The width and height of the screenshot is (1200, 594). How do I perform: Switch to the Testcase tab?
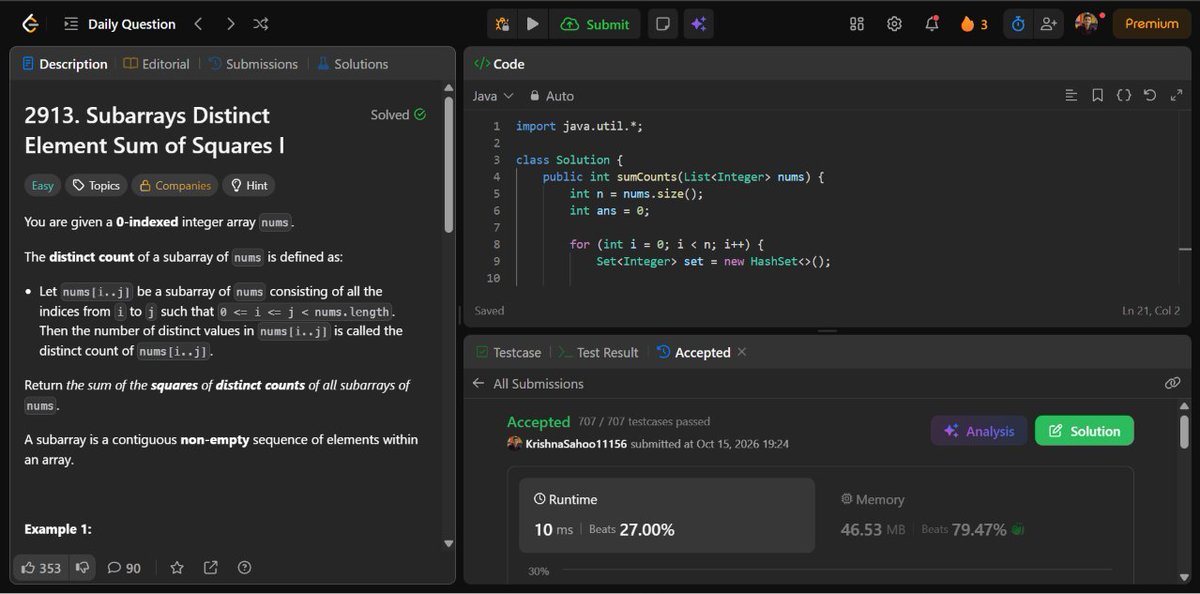point(507,353)
